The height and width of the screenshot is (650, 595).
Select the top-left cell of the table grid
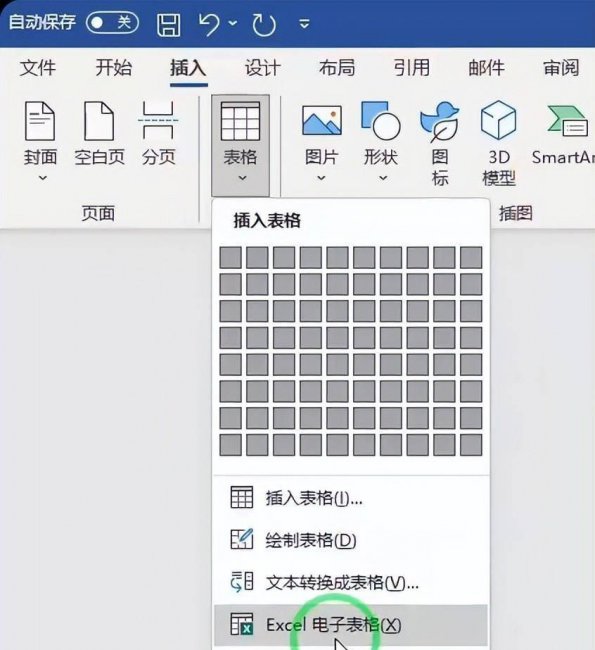coord(231,257)
